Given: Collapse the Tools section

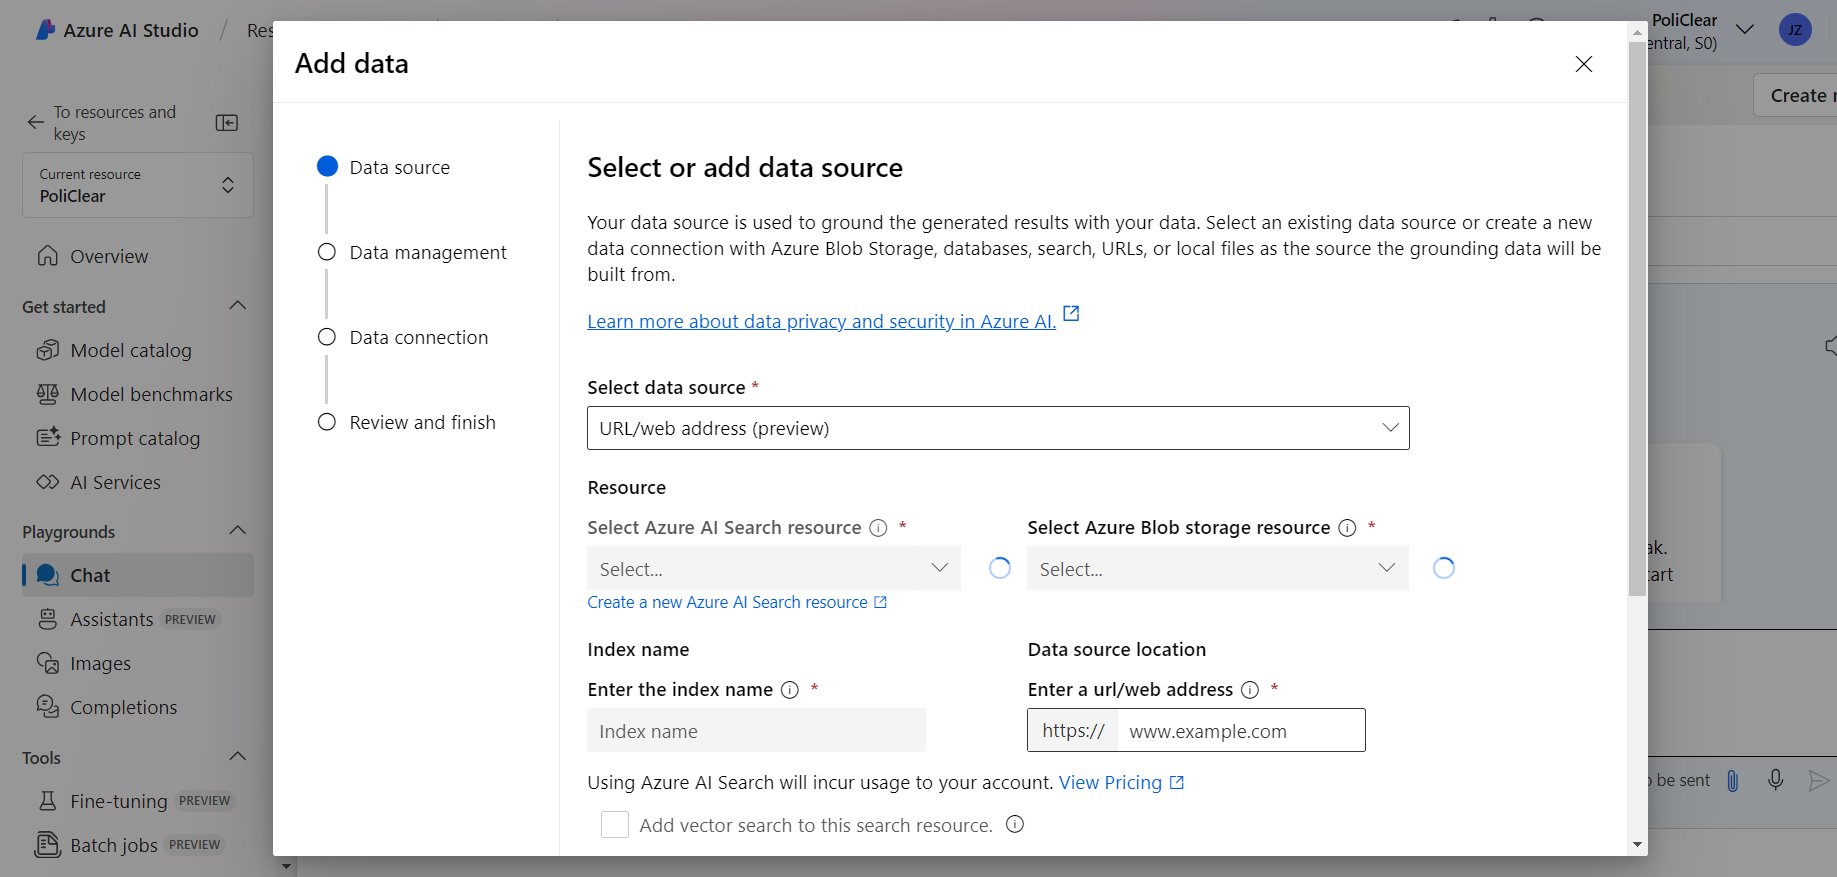Looking at the screenshot, I should click(x=238, y=756).
